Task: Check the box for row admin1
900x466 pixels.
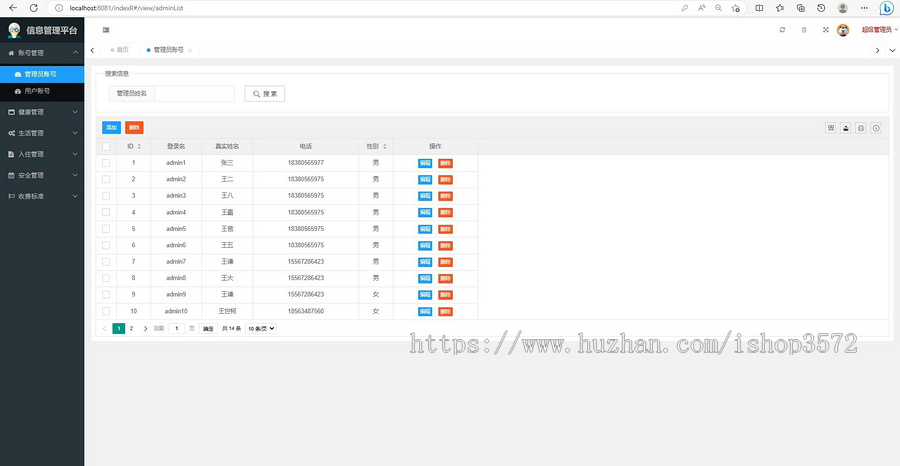Action: pyautogui.click(x=106, y=163)
